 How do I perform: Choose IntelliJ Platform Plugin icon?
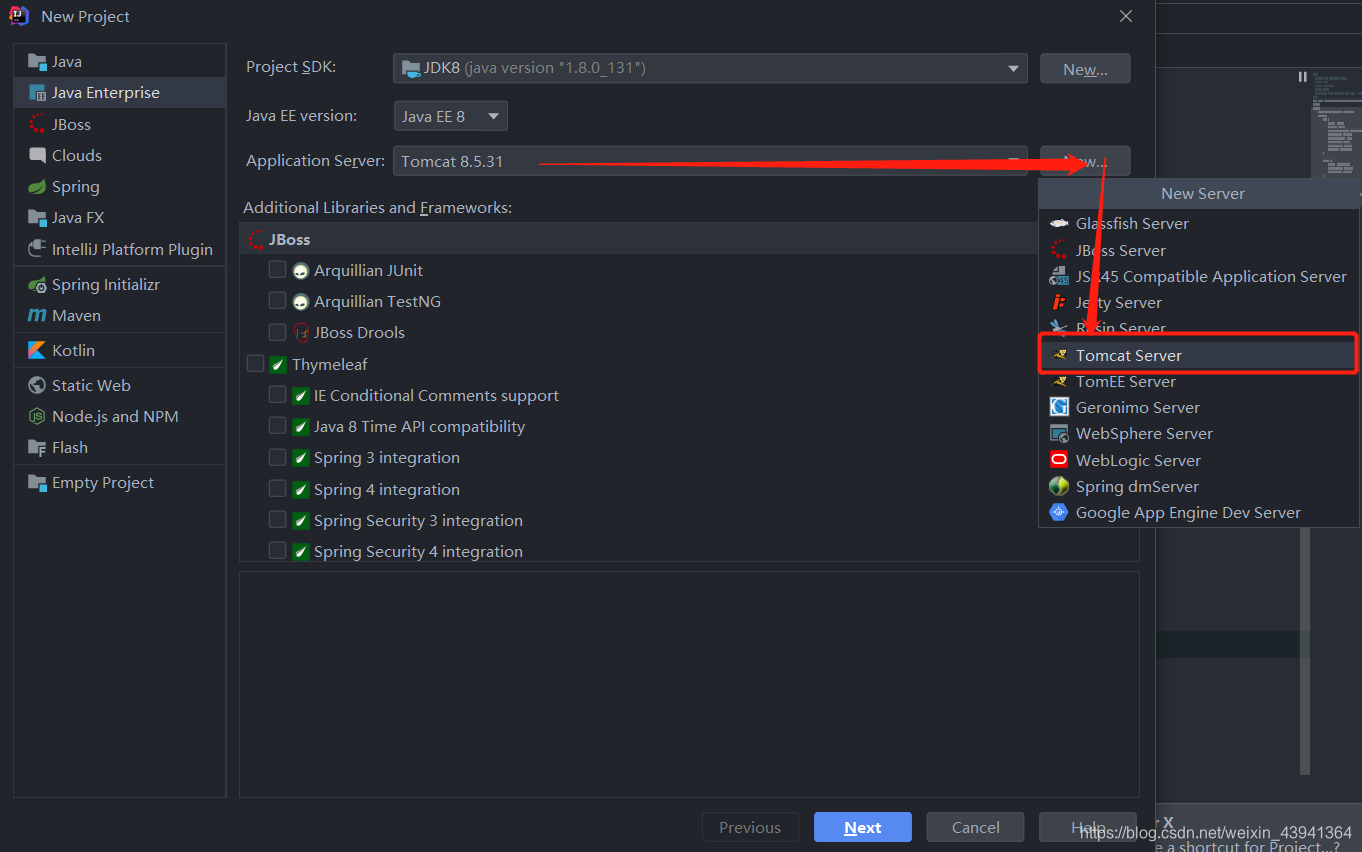coord(37,249)
